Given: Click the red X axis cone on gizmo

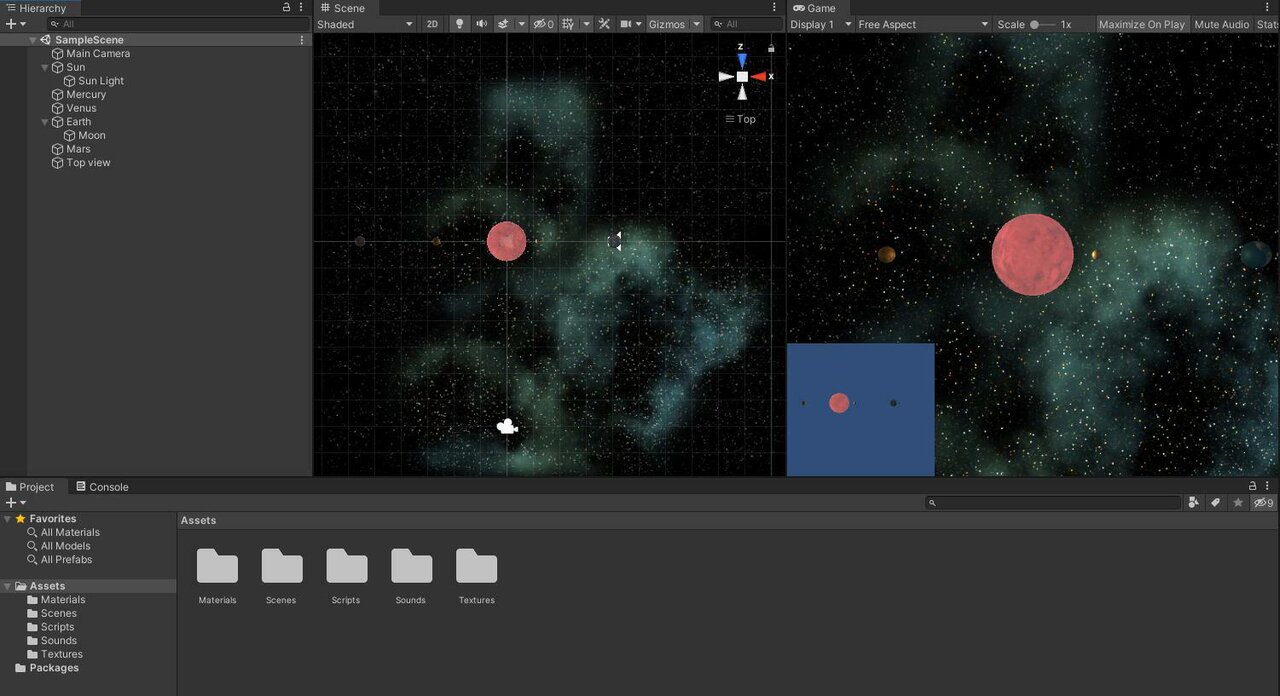Looking at the screenshot, I should 760,77.
